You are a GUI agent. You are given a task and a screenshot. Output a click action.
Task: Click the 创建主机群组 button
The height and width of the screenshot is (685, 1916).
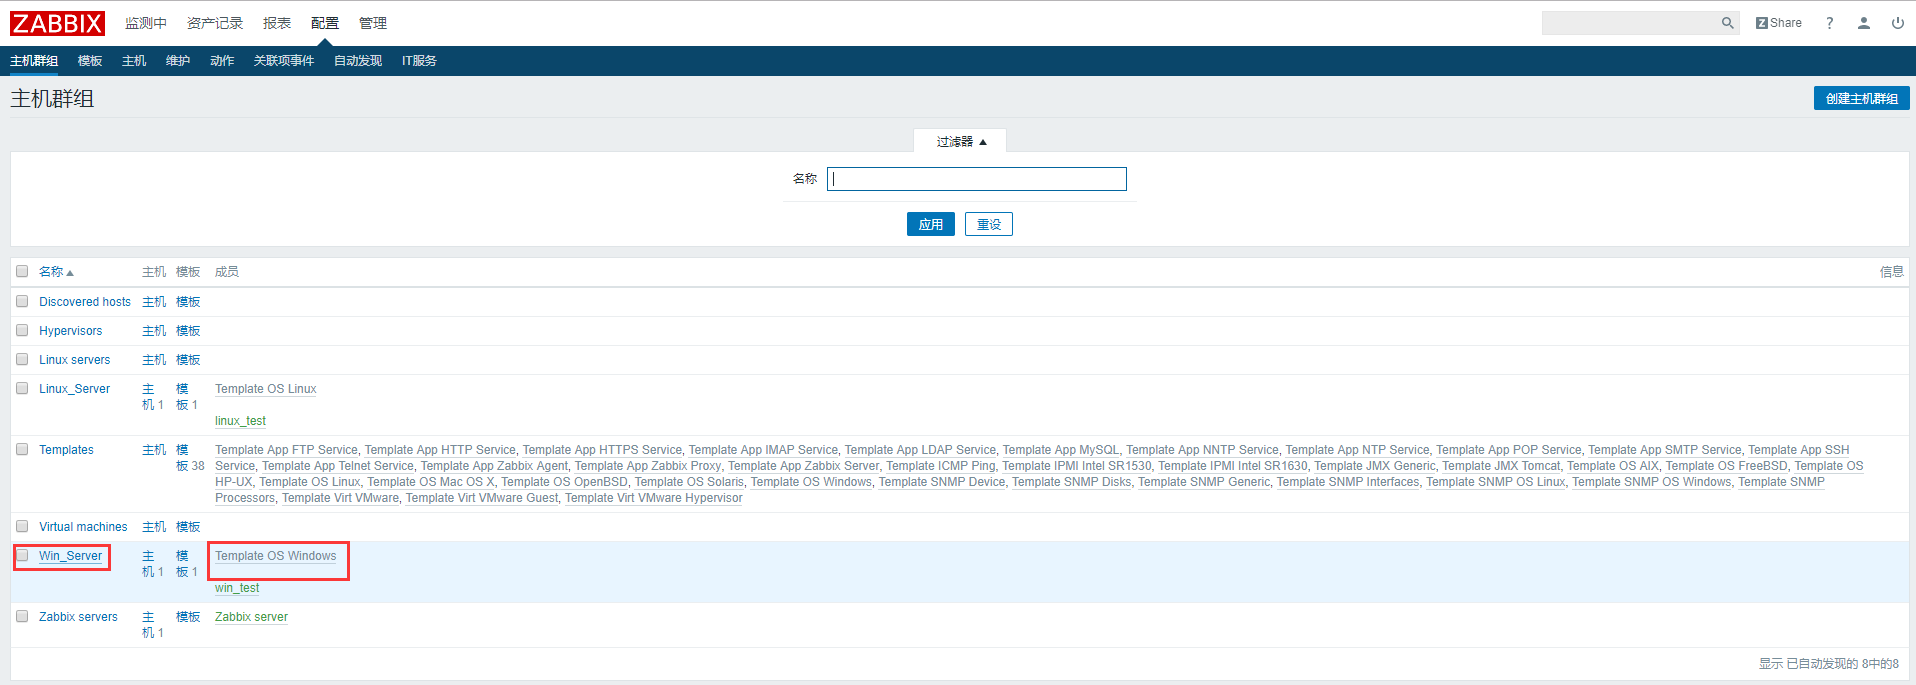pos(1862,98)
